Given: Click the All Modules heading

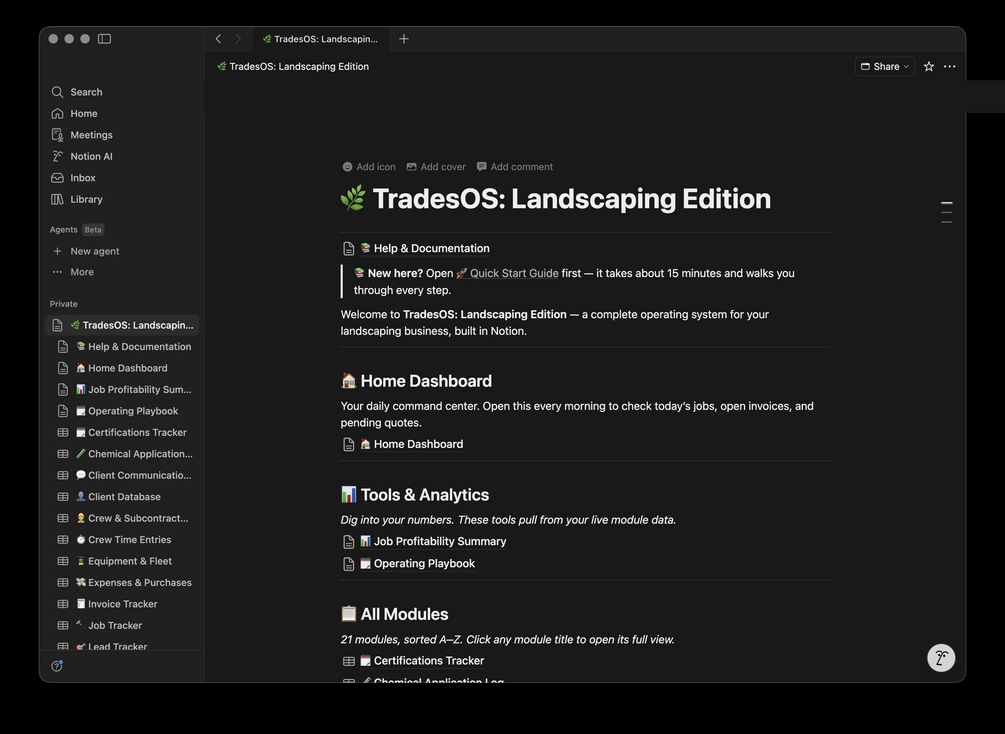Looking at the screenshot, I should (x=394, y=614).
